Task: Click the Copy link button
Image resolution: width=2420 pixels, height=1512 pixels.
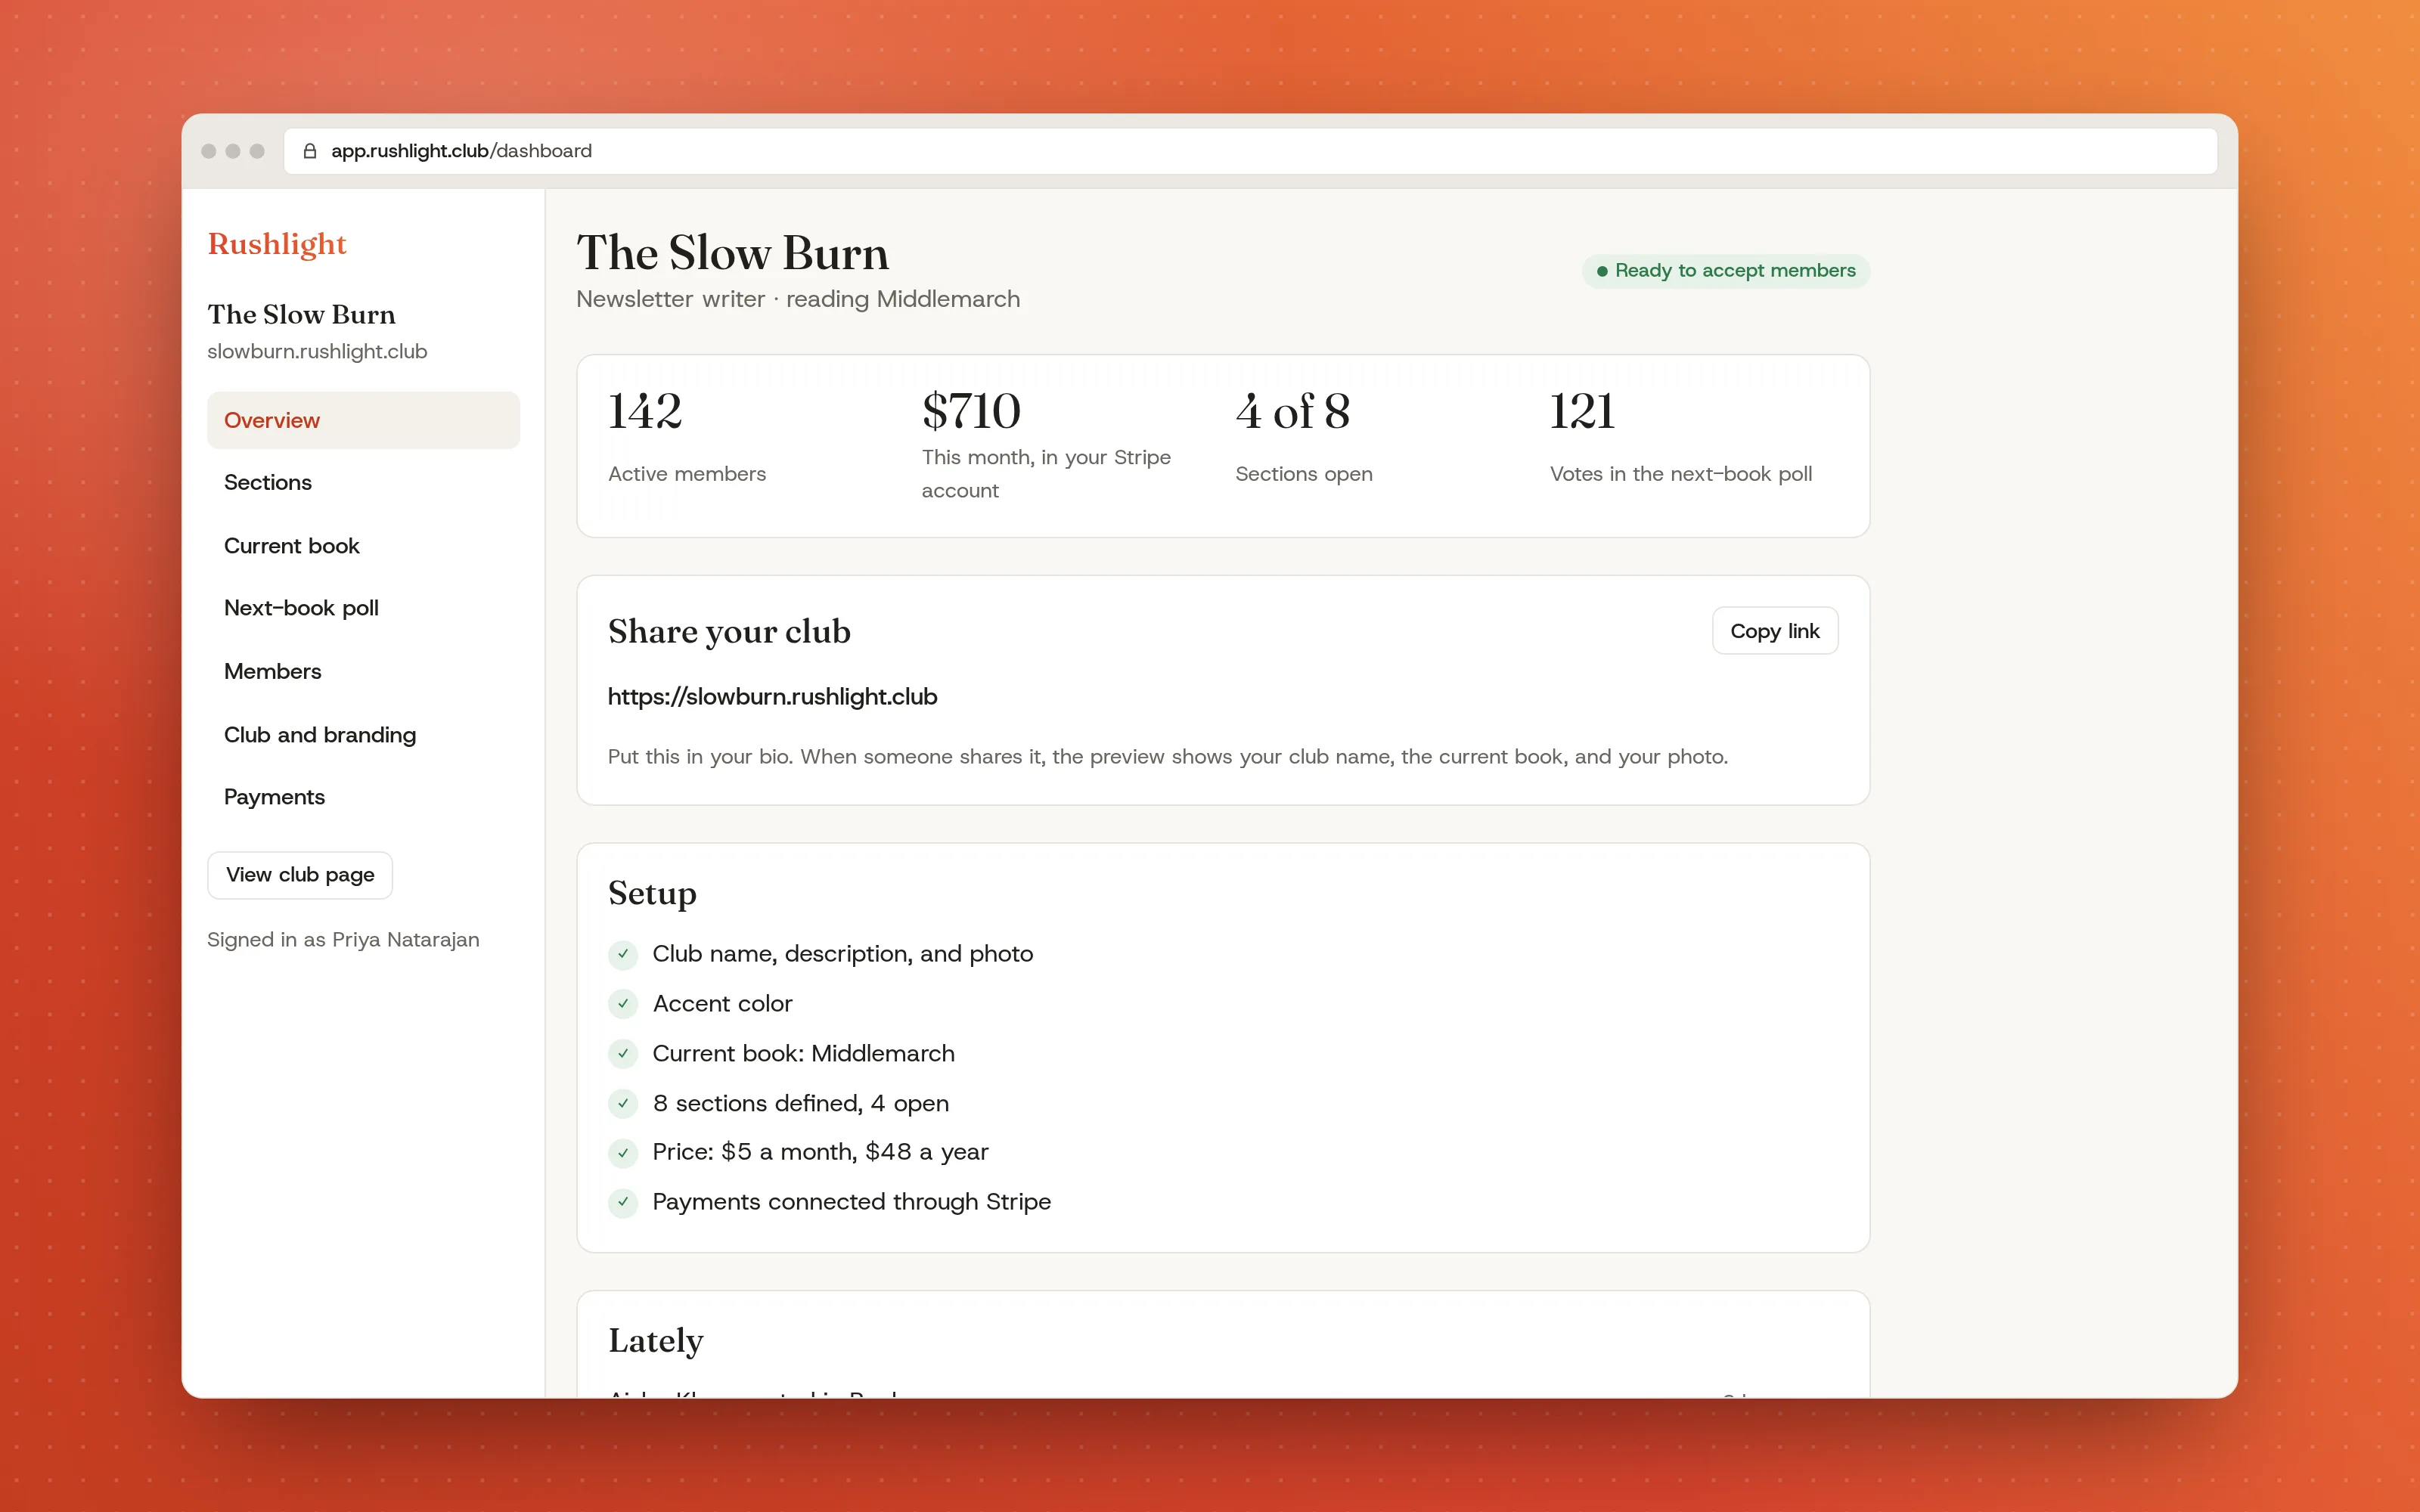Action: tap(1774, 631)
